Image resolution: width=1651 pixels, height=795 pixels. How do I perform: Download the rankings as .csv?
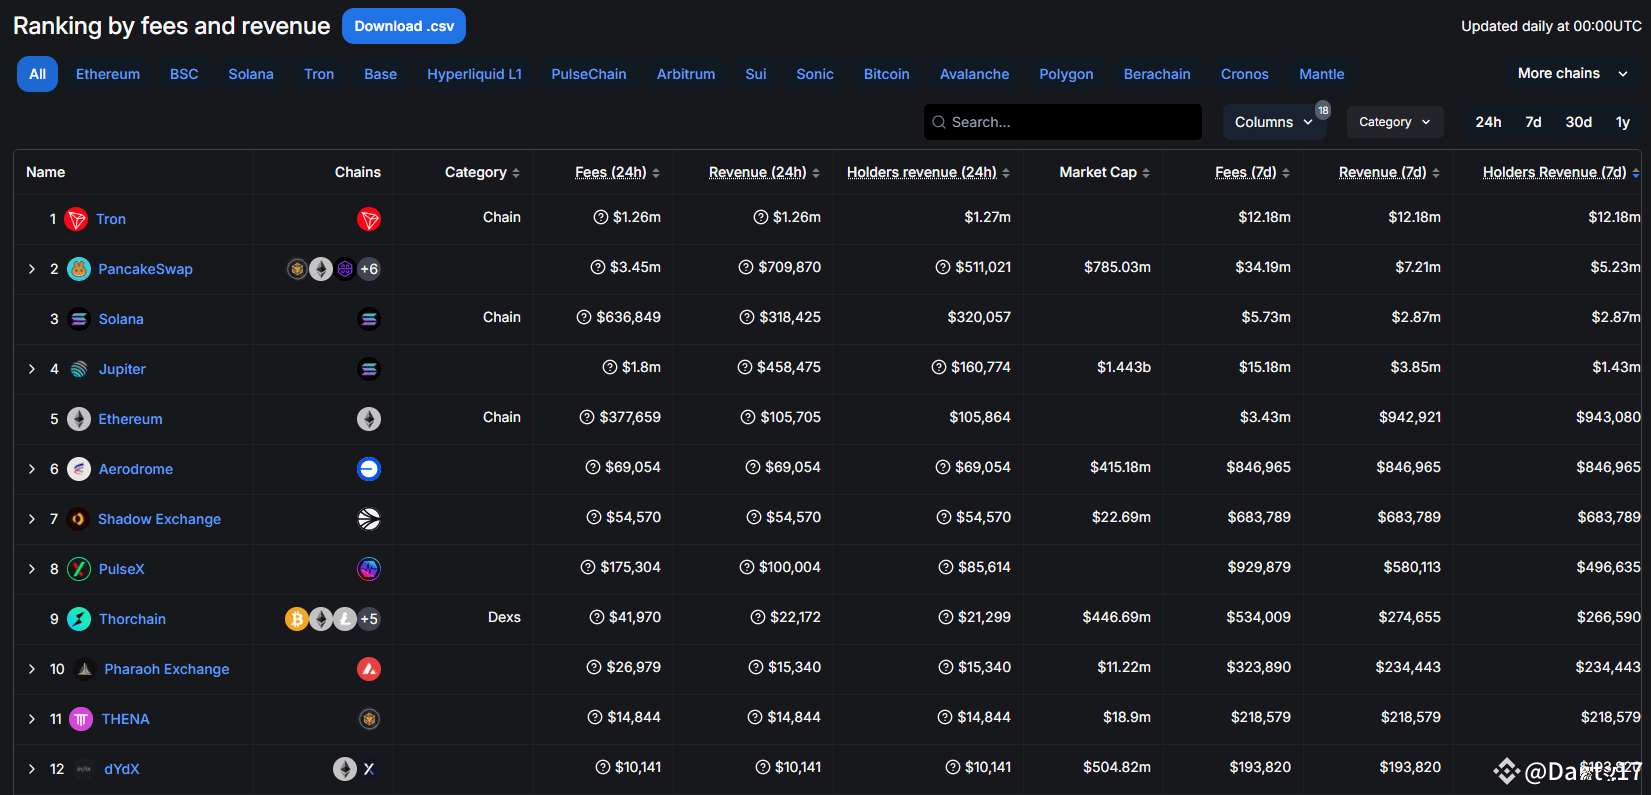click(404, 26)
